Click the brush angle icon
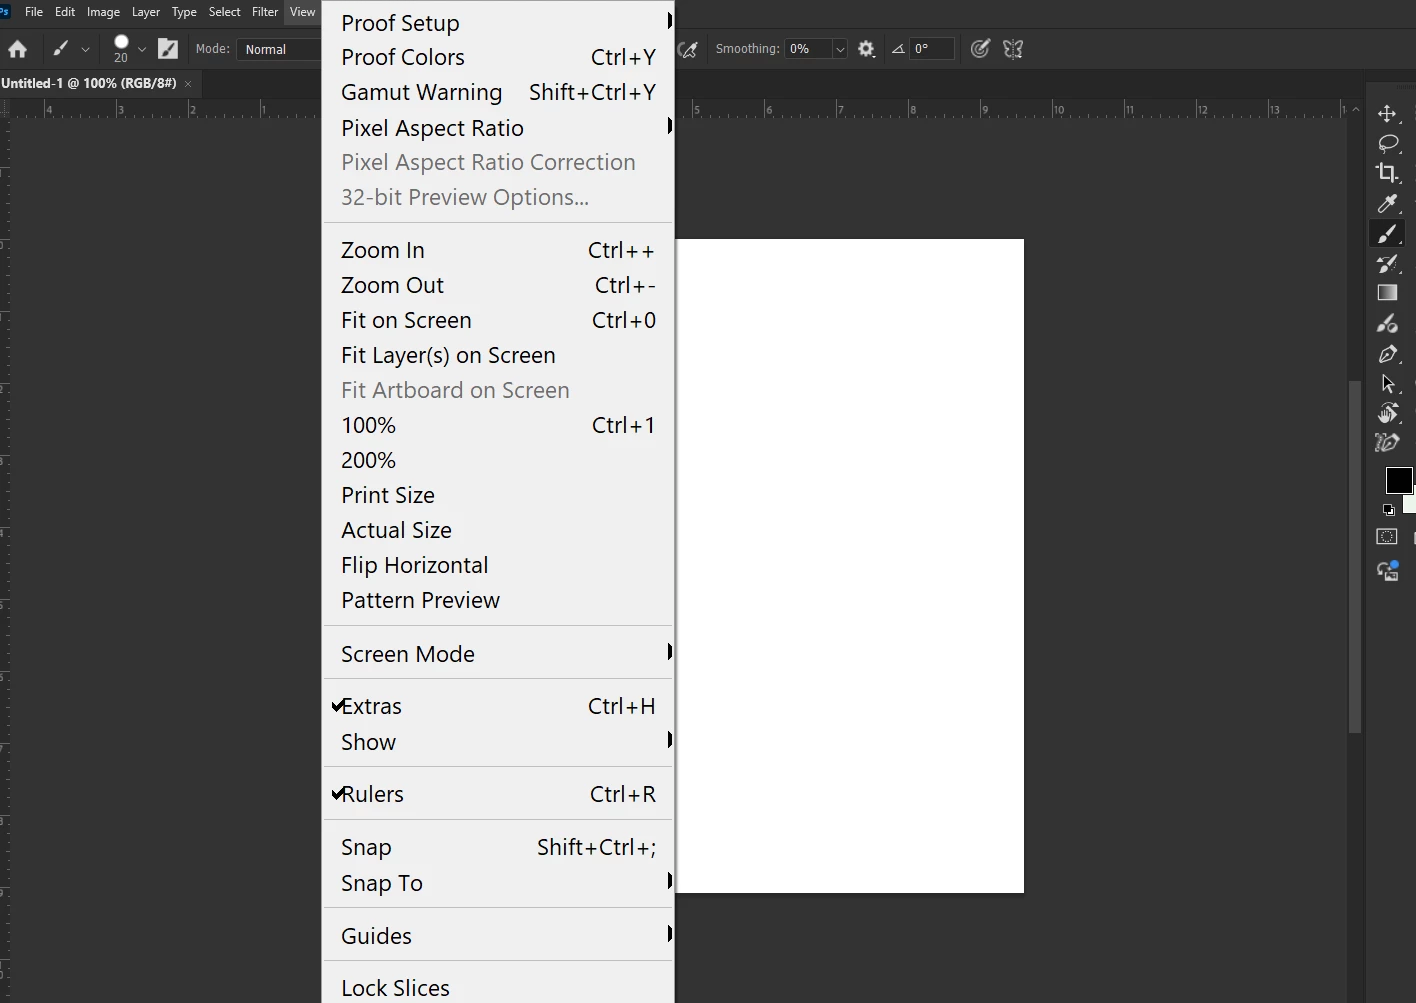Screen dimensions: 1416x1003 pos(898,49)
